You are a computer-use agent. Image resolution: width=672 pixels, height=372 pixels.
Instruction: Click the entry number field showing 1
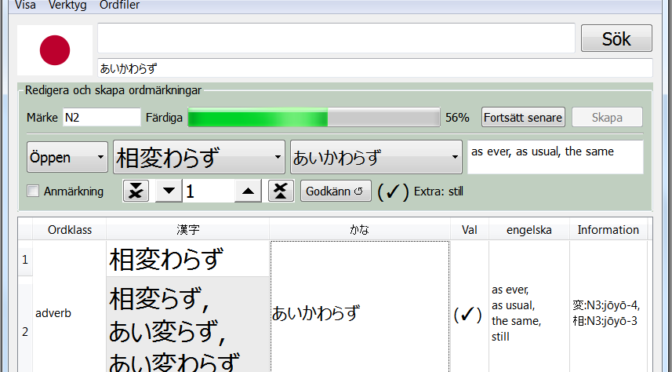[208, 191]
